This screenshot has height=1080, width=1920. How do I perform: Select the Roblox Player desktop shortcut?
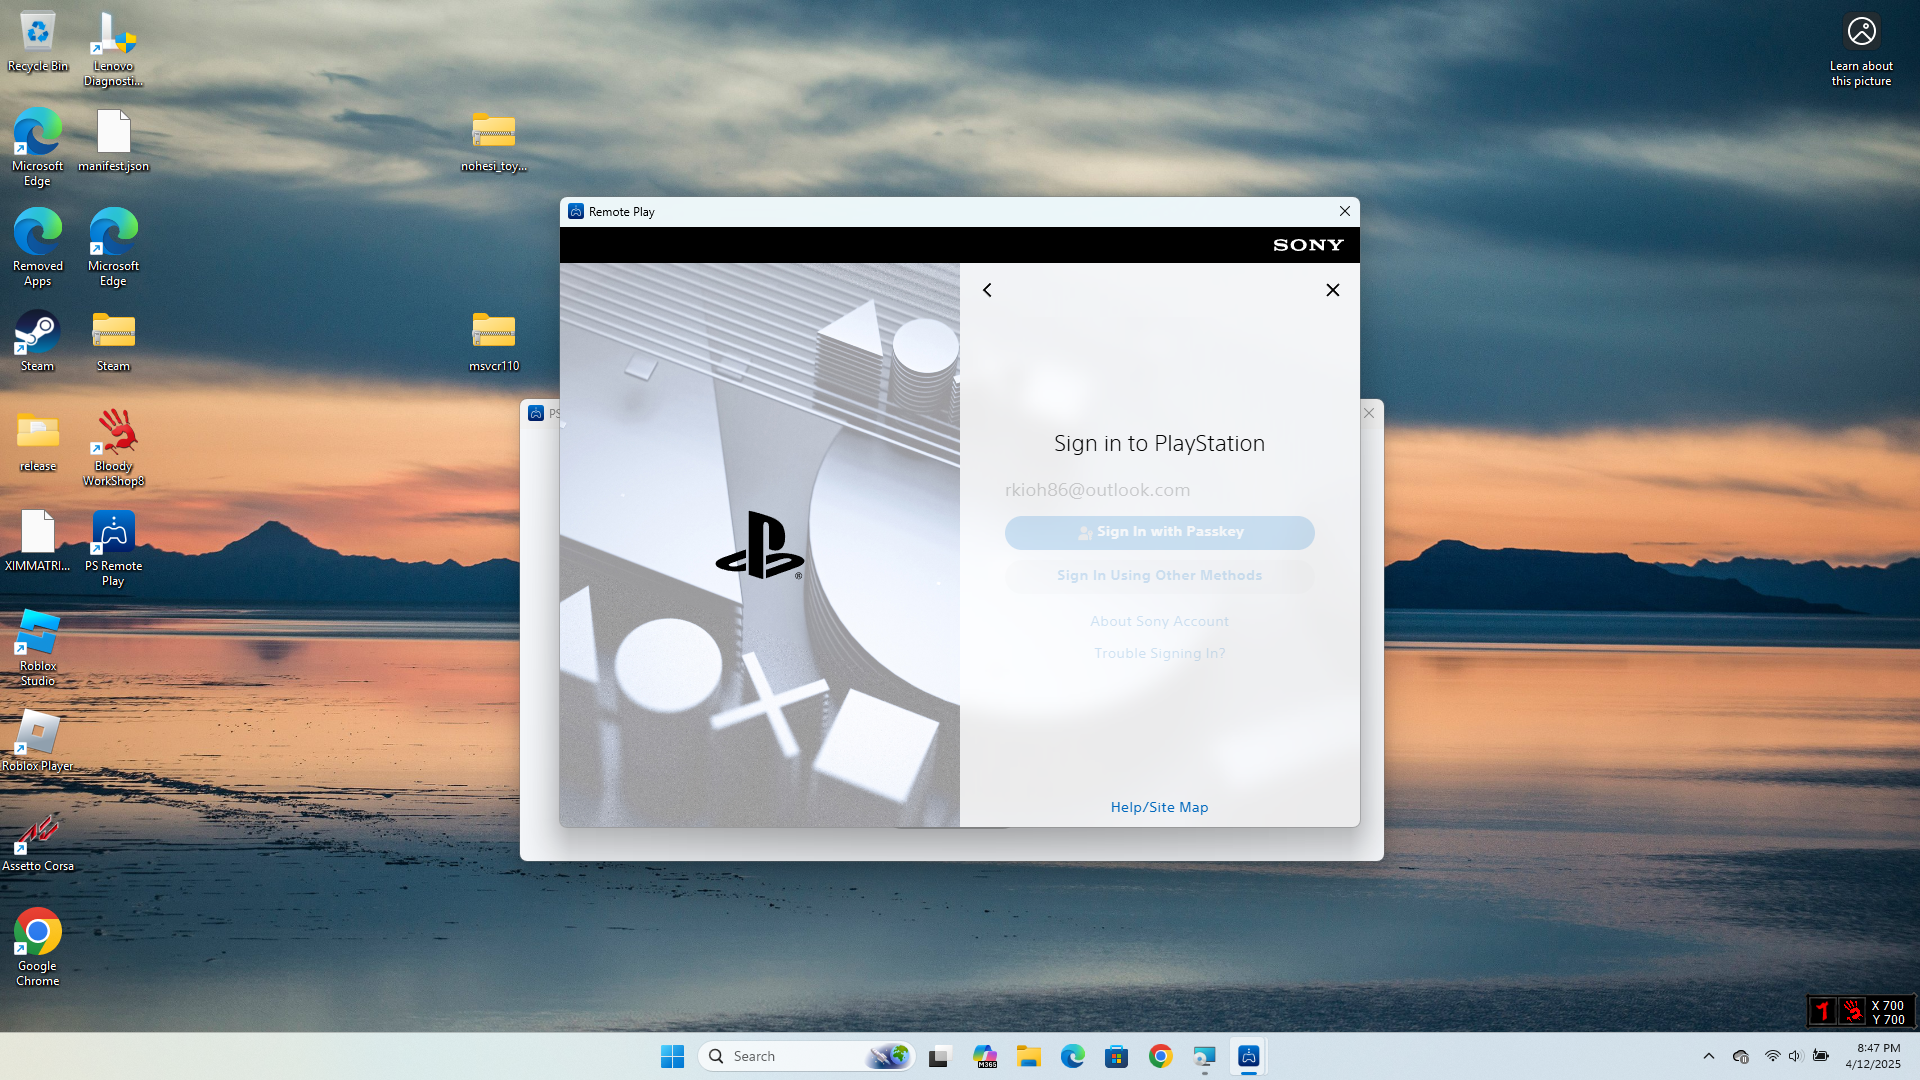coord(38,742)
